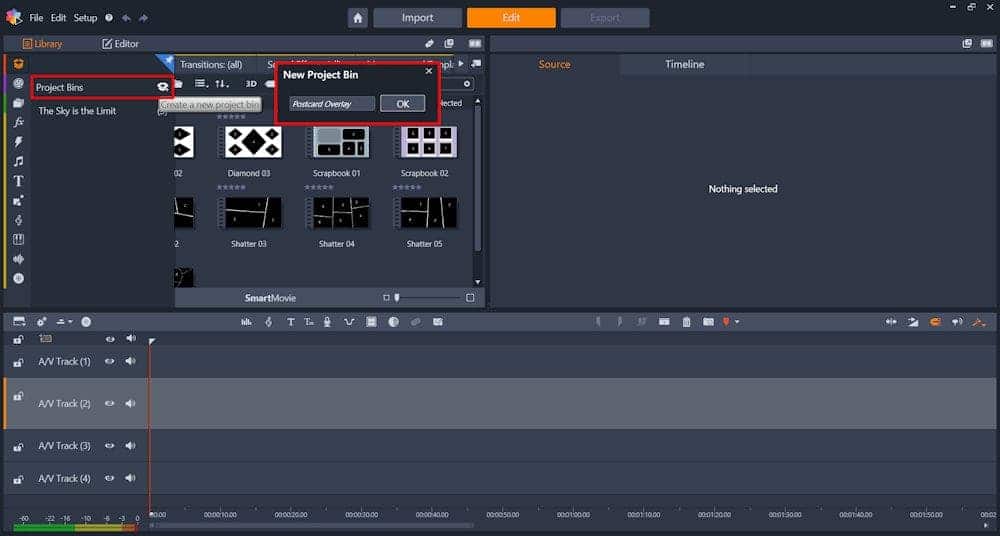Click the create new project bin icon
The image size is (1000, 536).
(162, 87)
